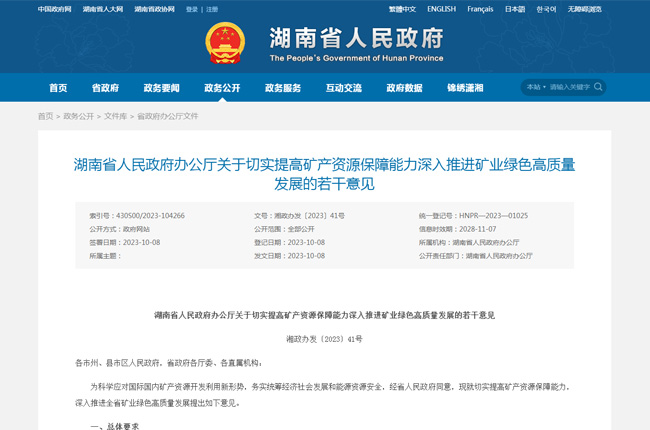Click the 登录 login link
This screenshot has width=650, height=430.
coord(191,9)
